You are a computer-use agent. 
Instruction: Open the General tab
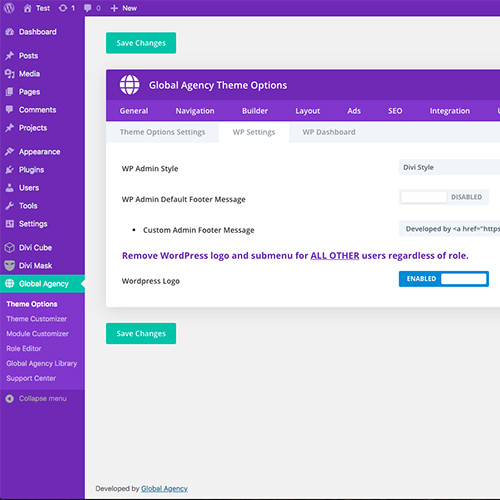tap(134, 111)
